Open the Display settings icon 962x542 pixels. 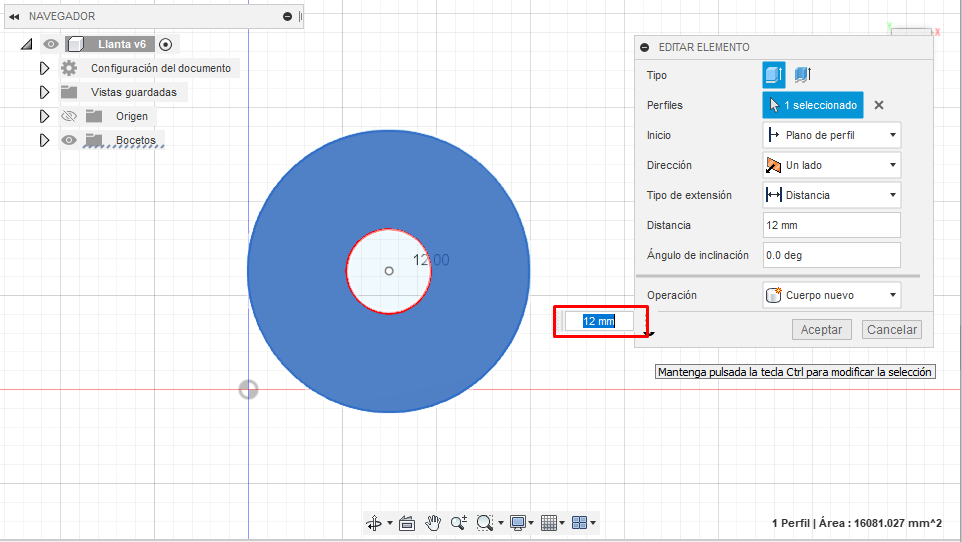click(x=518, y=523)
